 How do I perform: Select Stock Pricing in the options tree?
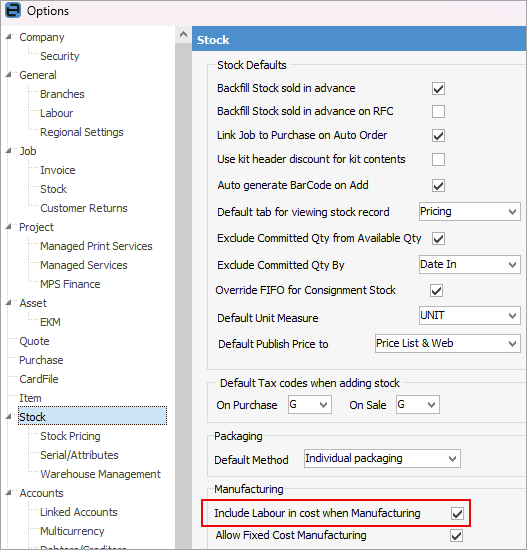tap(70, 436)
